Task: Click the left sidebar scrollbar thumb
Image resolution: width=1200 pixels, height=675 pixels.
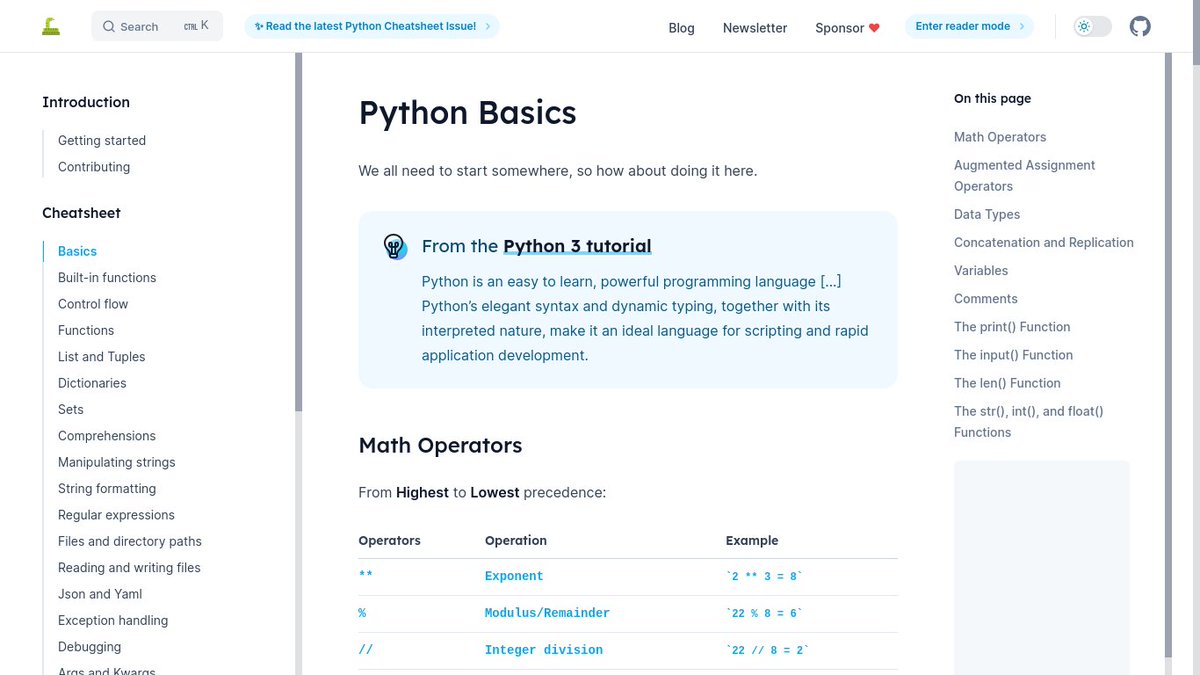Action: [298, 232]
